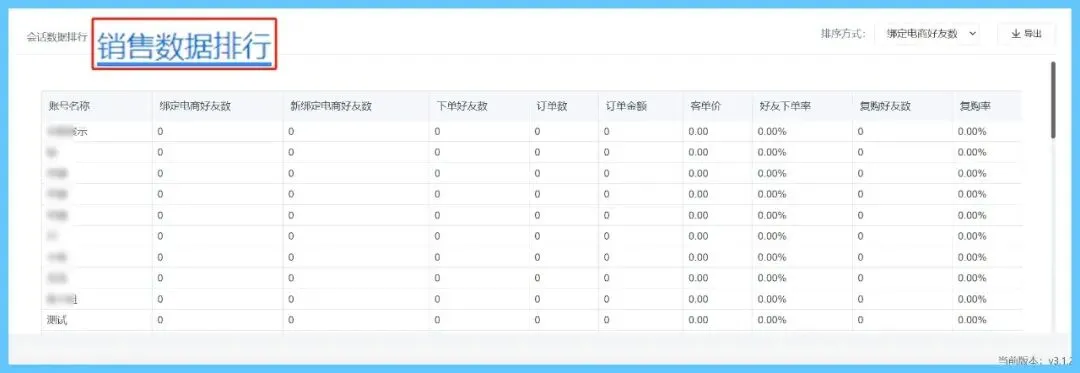Switch to the 会话数据排行 tab
The width and height of the screenshot is (1080, 373).
tap(57, 37)
